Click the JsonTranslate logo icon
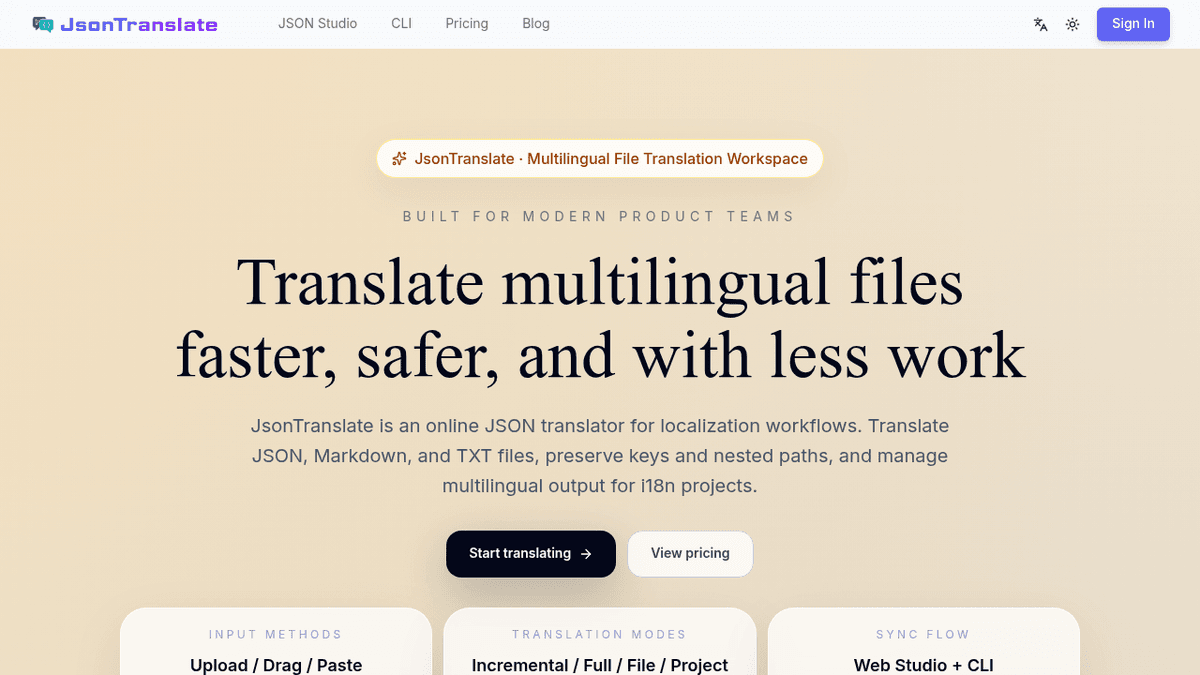This screenshot has height=675, width=1200. (x=43, y=24)
